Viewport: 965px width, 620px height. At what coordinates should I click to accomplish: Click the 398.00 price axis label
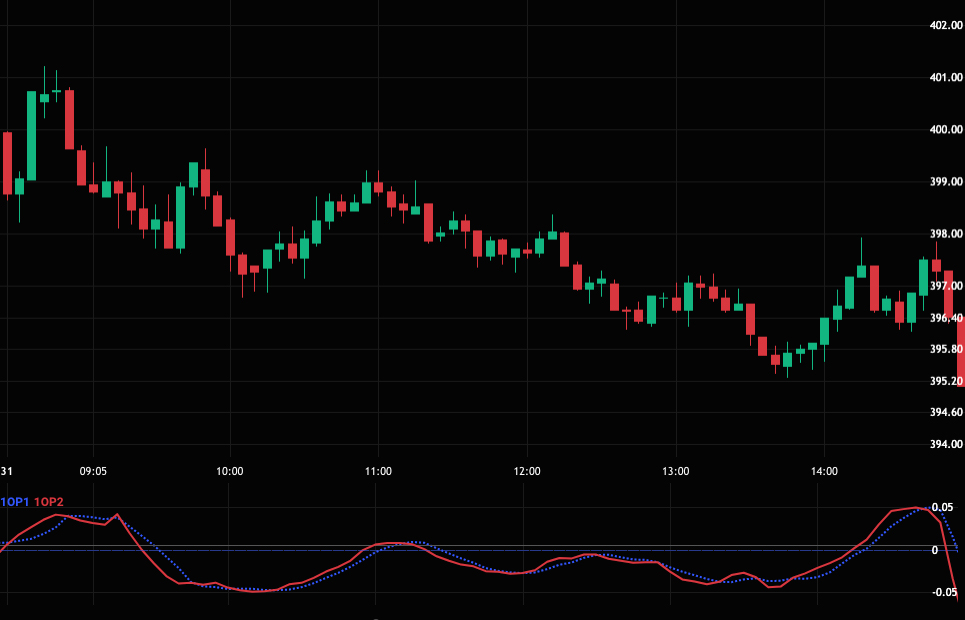tap(945, 234)
